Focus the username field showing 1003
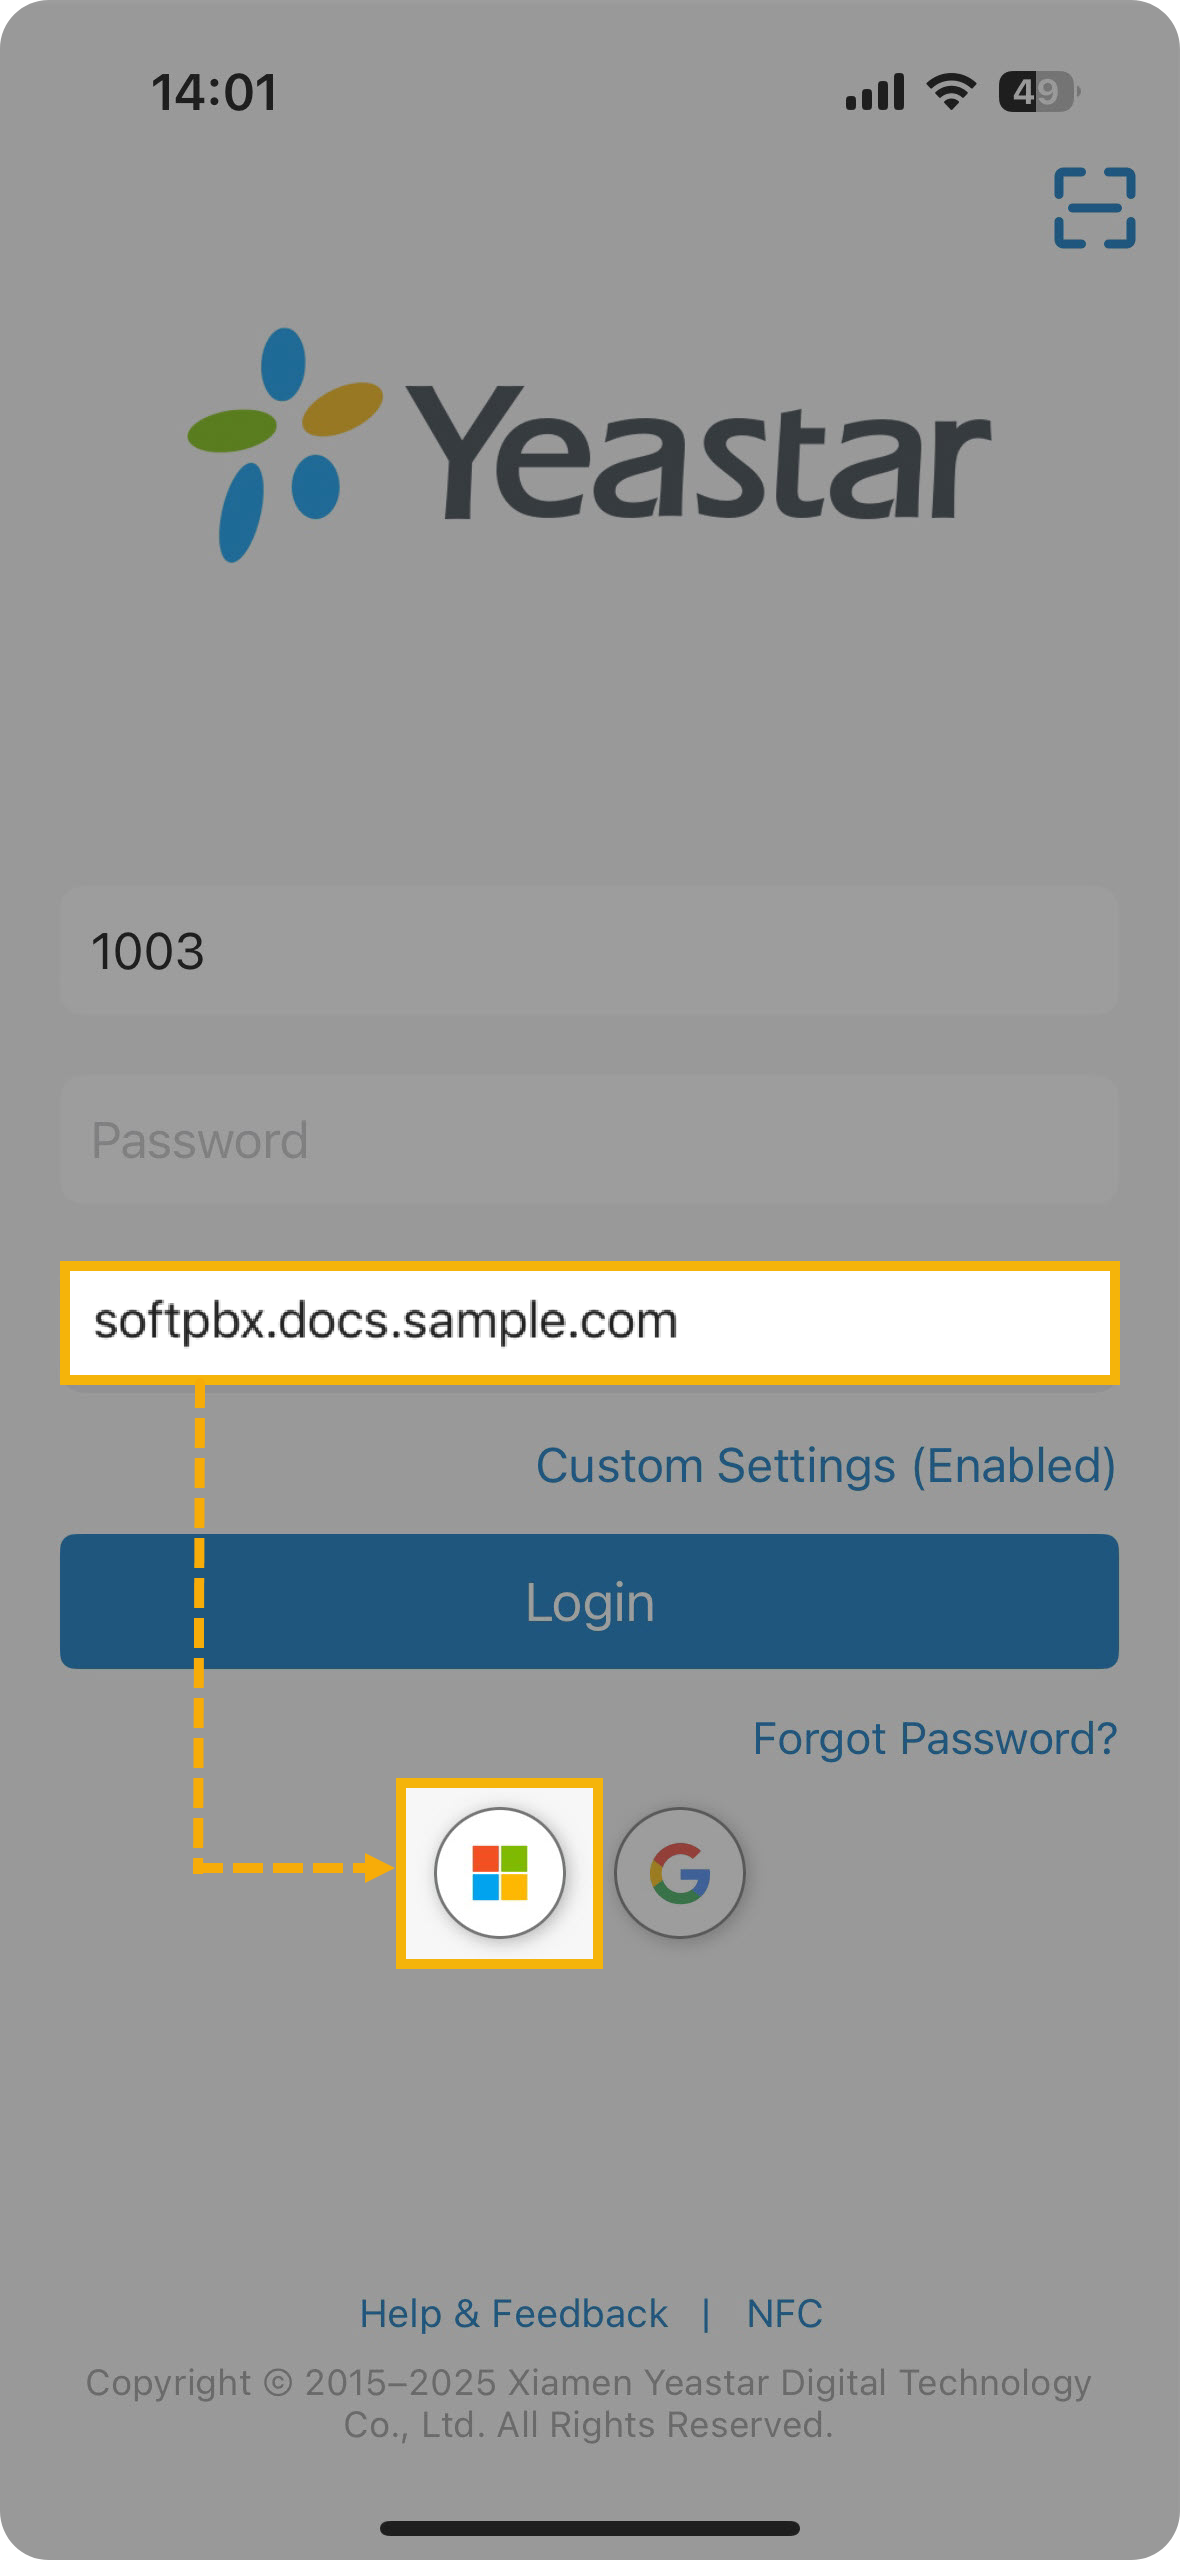The width and height of the screenshot is (1180, 2560). pyautogui.click(x=588, y=950)
